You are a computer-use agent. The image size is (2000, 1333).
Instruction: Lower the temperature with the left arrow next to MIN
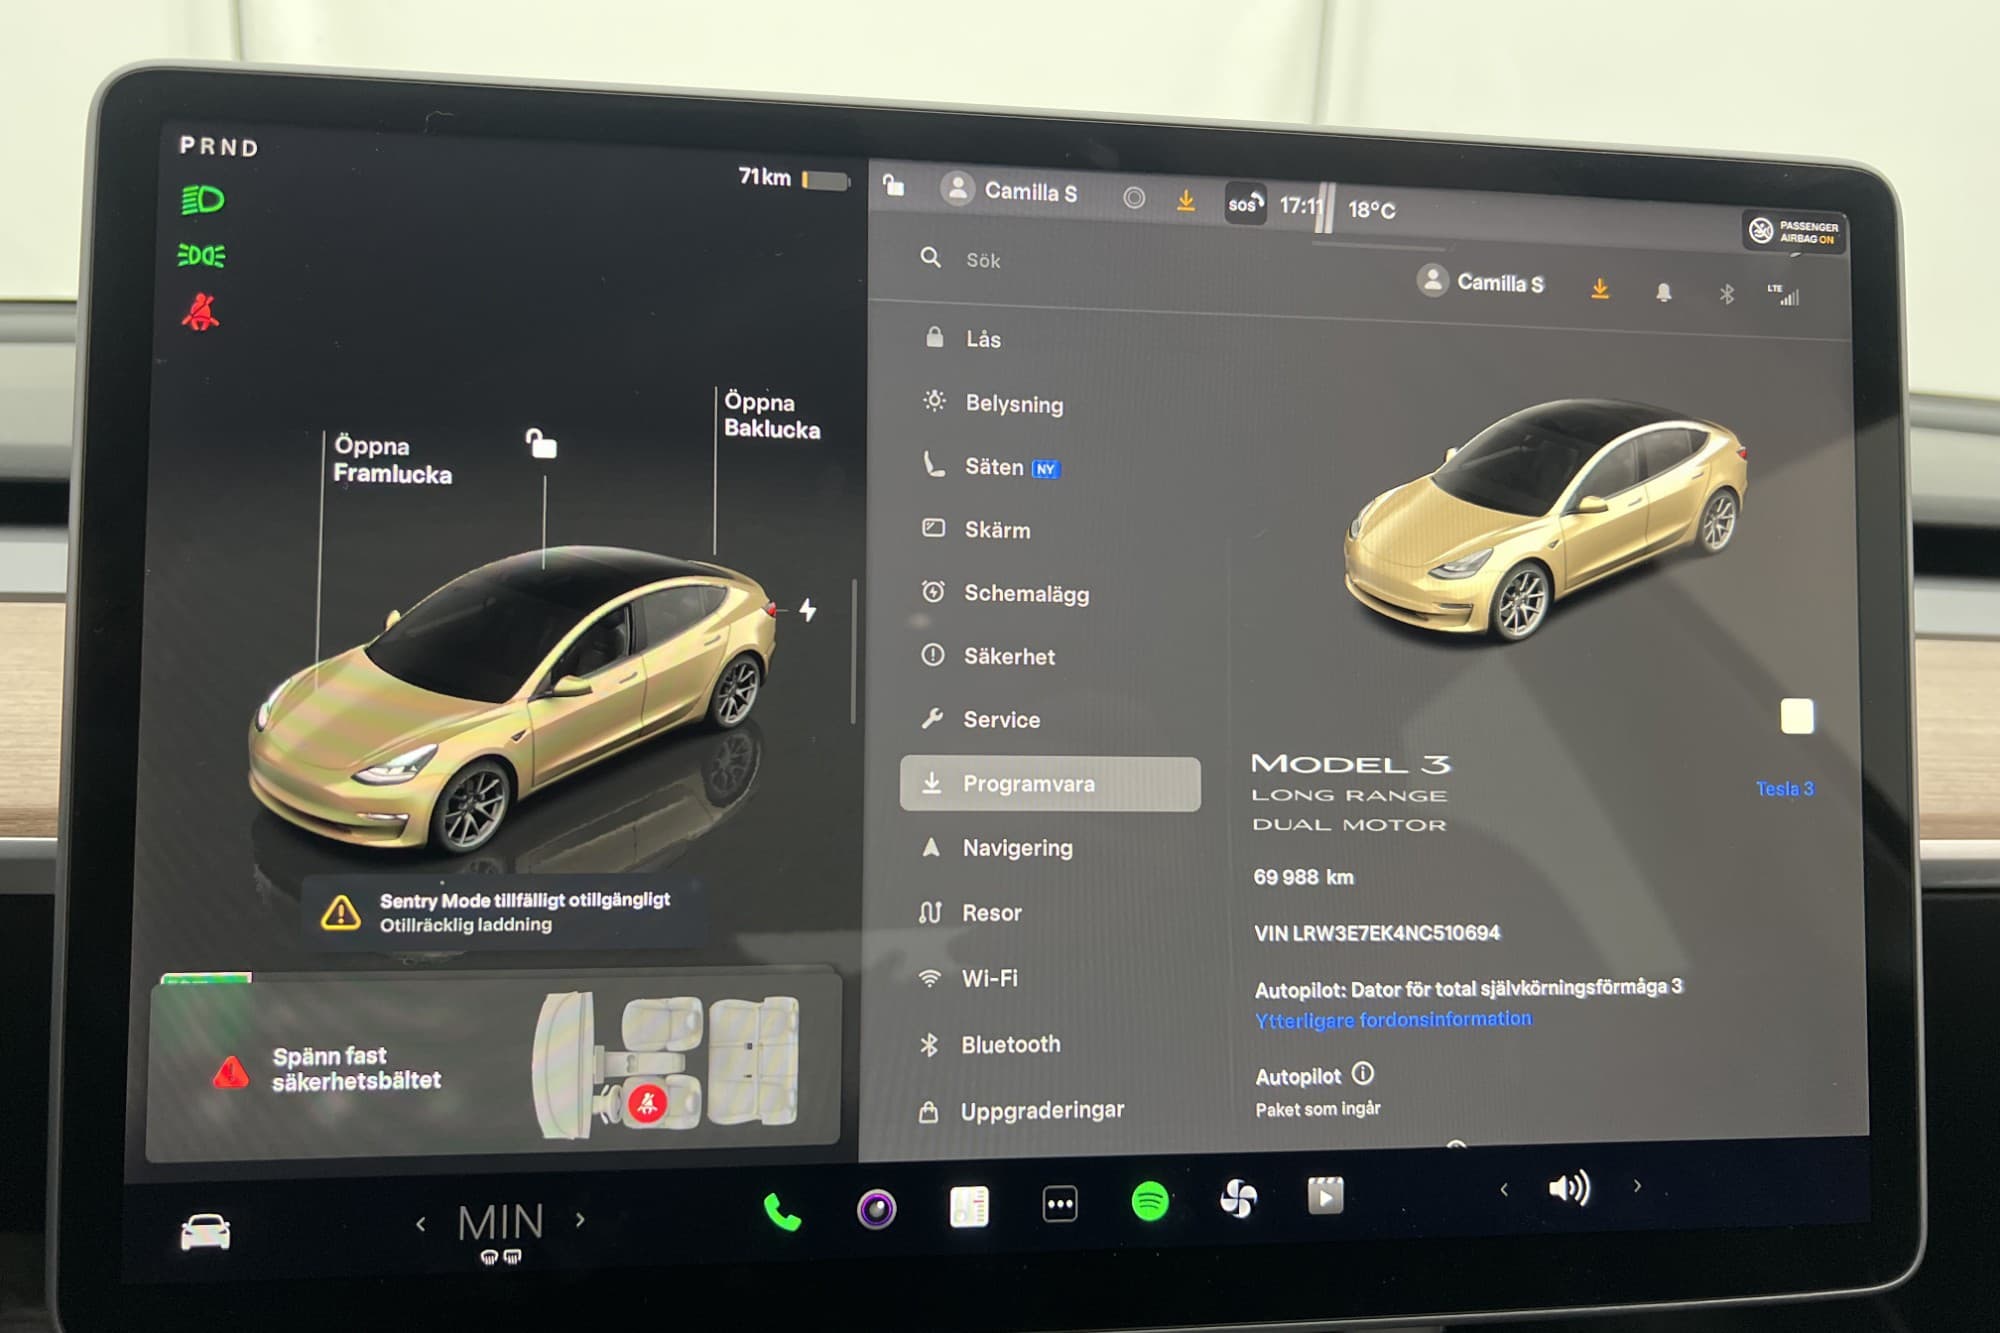(421, 1224)
